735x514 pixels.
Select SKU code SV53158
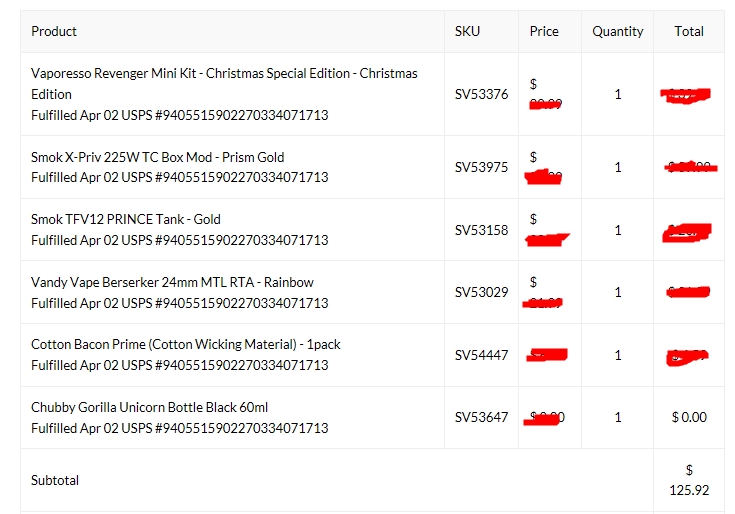481,230
